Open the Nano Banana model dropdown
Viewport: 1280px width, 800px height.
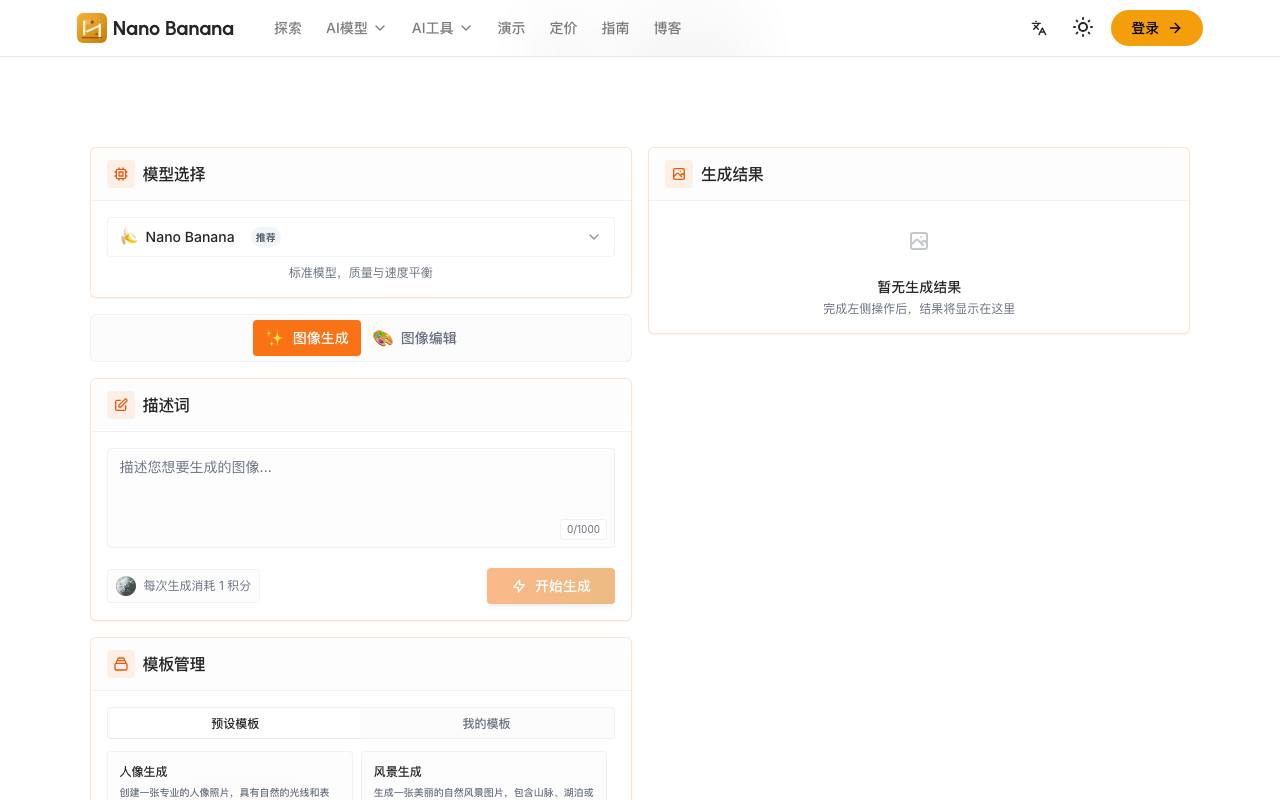point(361,237)
